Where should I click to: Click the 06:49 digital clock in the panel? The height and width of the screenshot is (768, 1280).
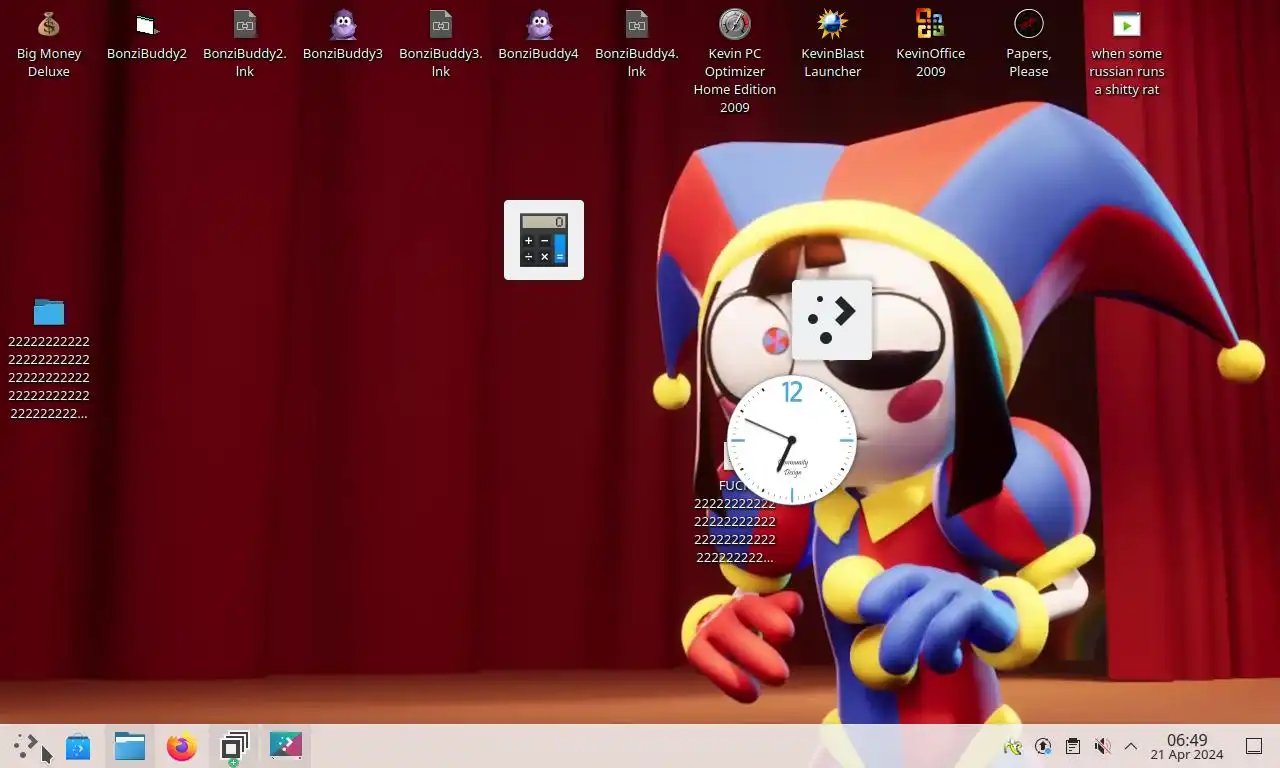tap(1187, 746)
